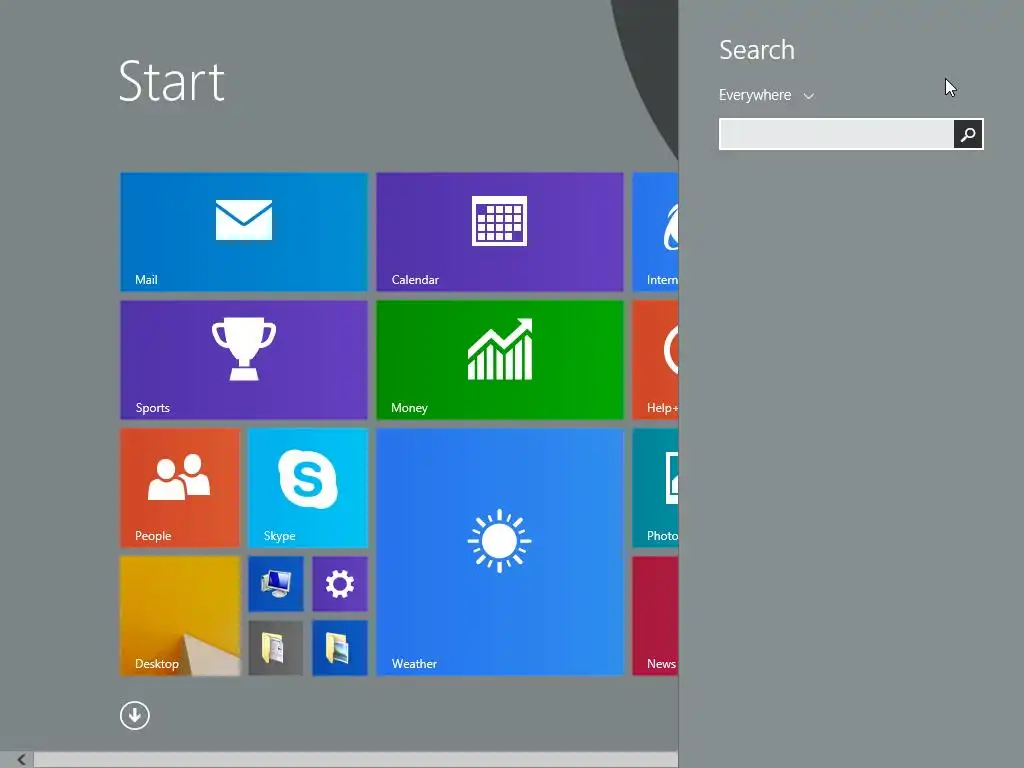Click the magnifier search button

pyautogui.click(x=968, y=134)
